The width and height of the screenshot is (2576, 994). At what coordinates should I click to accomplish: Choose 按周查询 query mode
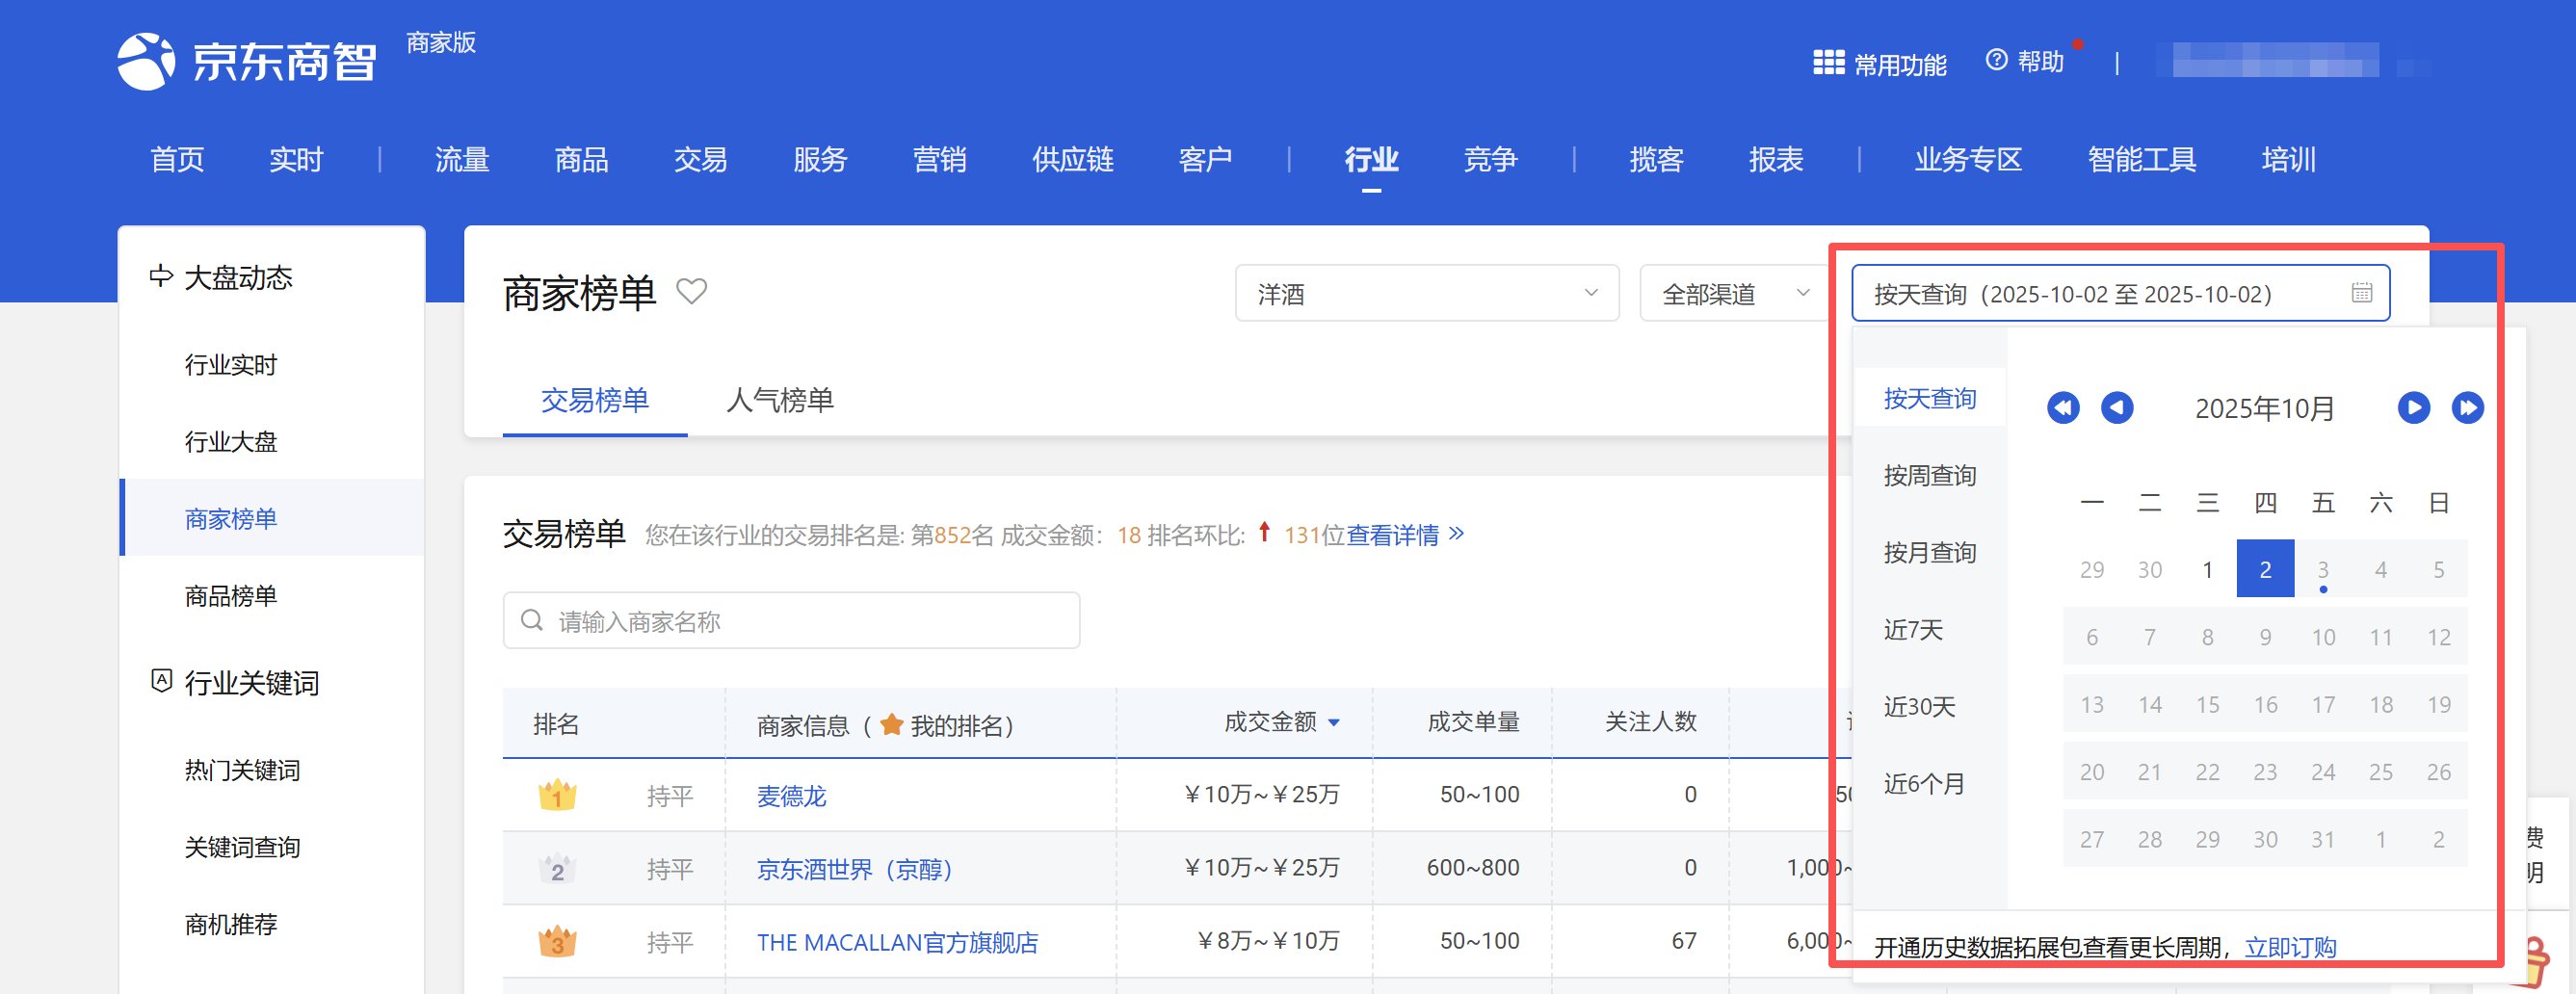[1930, 476]
